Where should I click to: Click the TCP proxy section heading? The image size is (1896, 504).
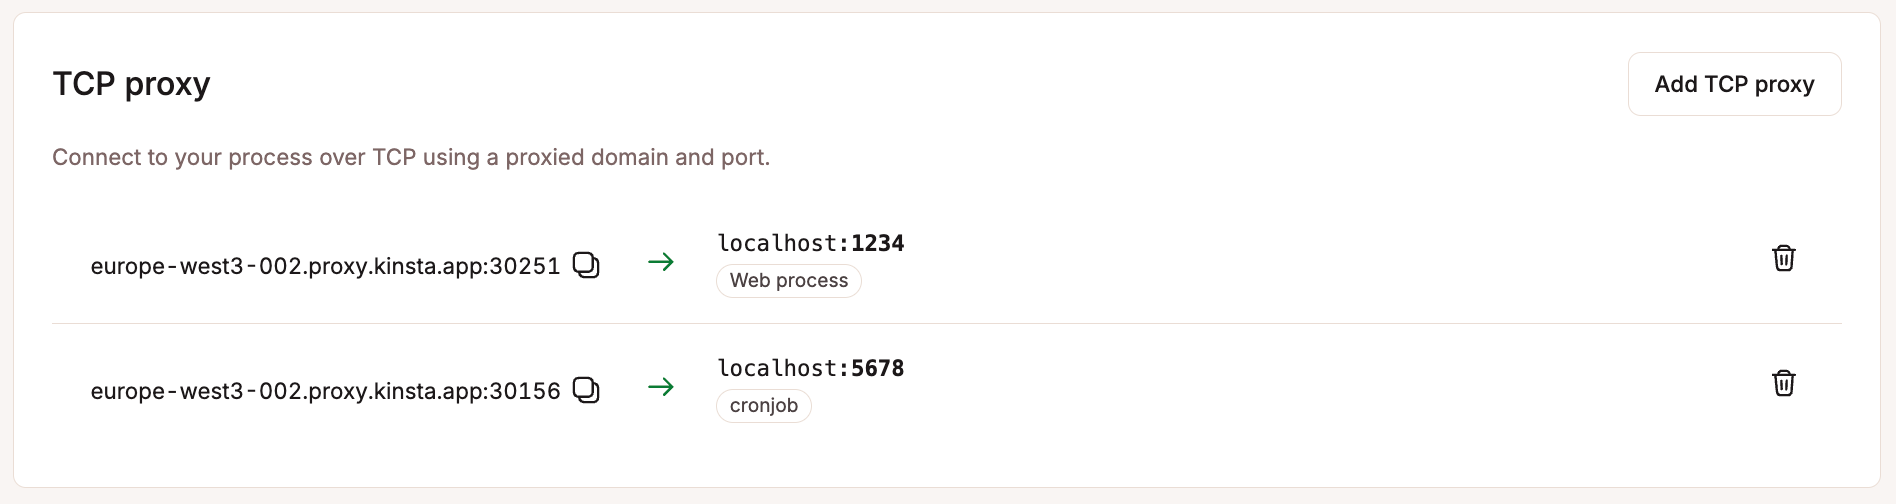[131, 84]
